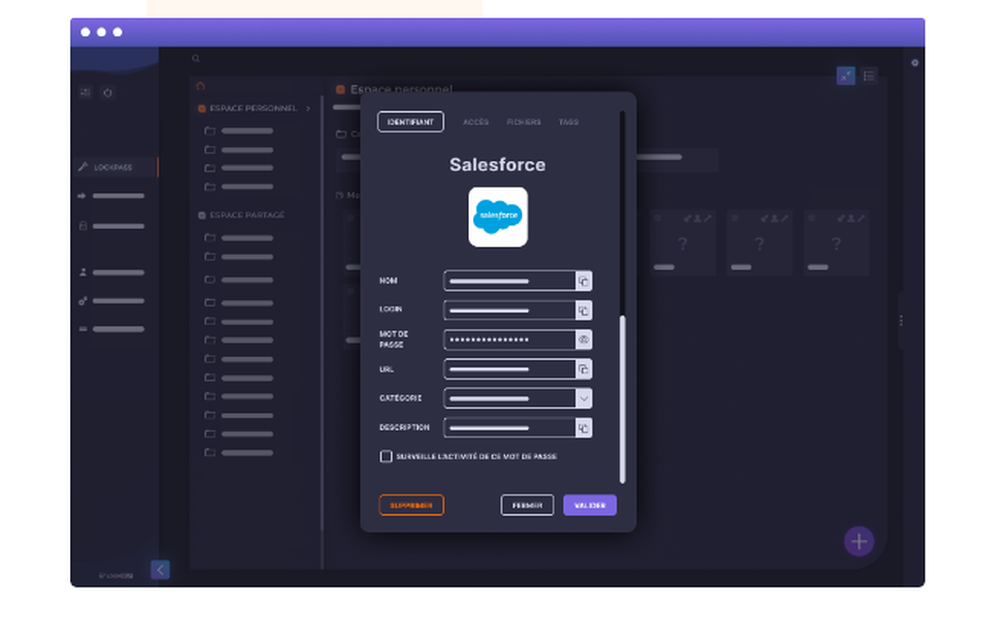This screenshot has height=619, width=1000.
Task: Copy the URL field value
Action: 584,369
